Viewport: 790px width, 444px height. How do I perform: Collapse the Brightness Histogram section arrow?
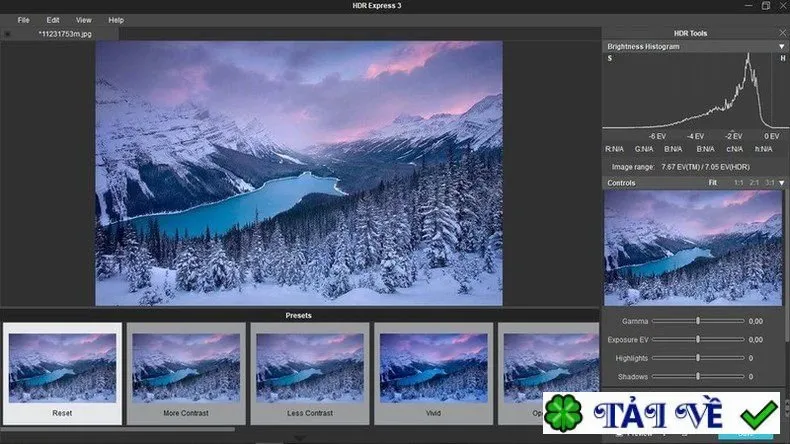[781, 46]
